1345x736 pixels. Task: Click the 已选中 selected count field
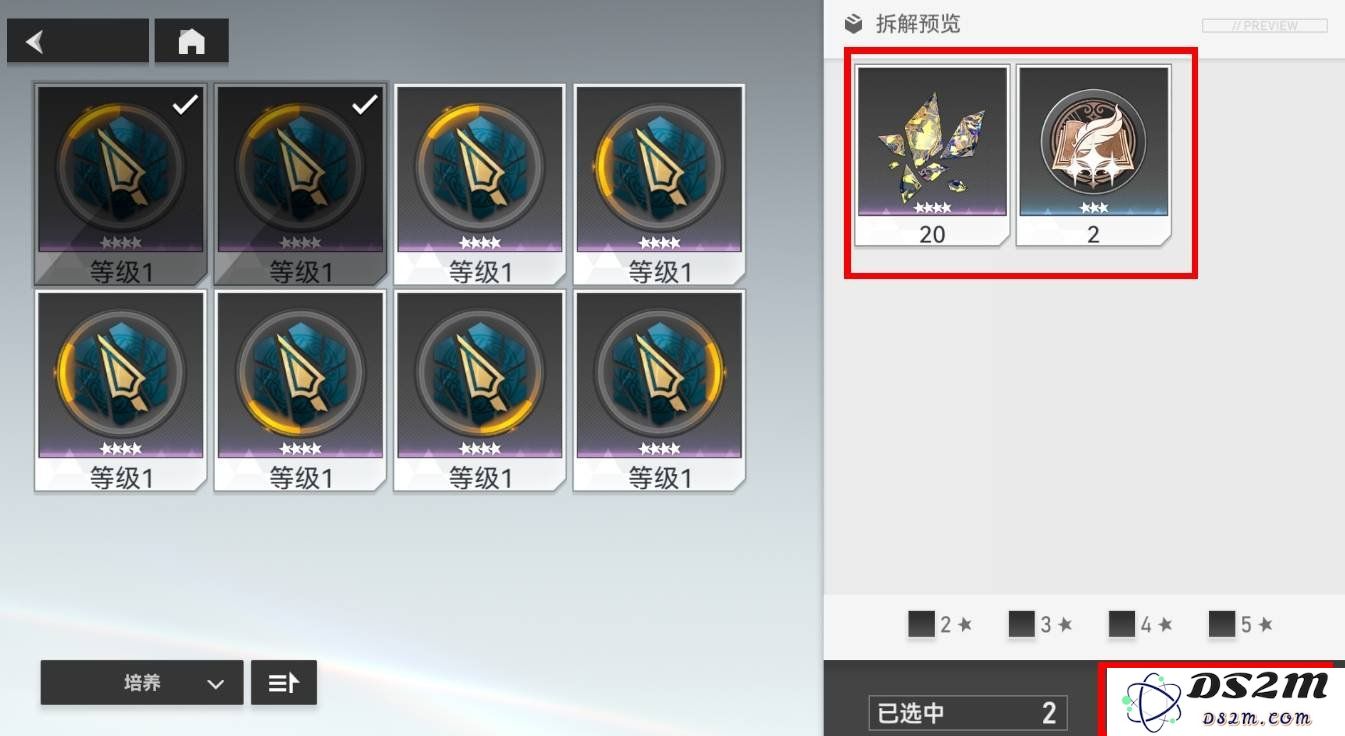pos(968,713)
